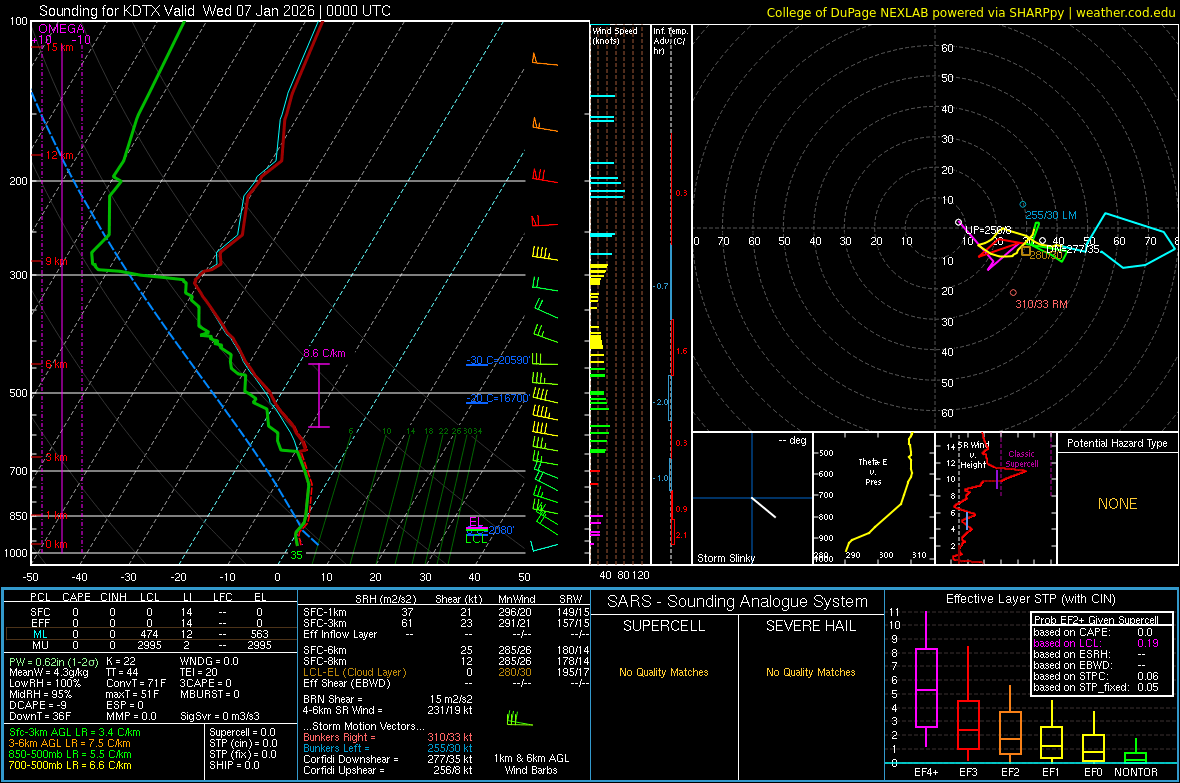Click the Theta-E v. Pres plot label
The image size is (1180, 783).
pos(873,472)
